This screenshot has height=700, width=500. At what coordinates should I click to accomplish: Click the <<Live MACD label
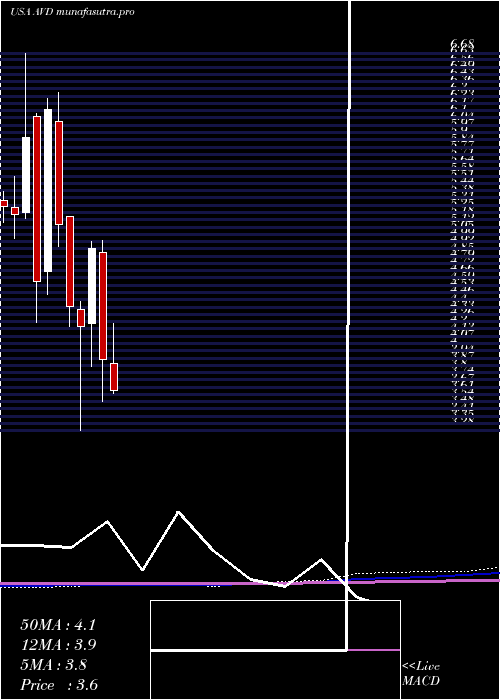[x=421, y=674]
